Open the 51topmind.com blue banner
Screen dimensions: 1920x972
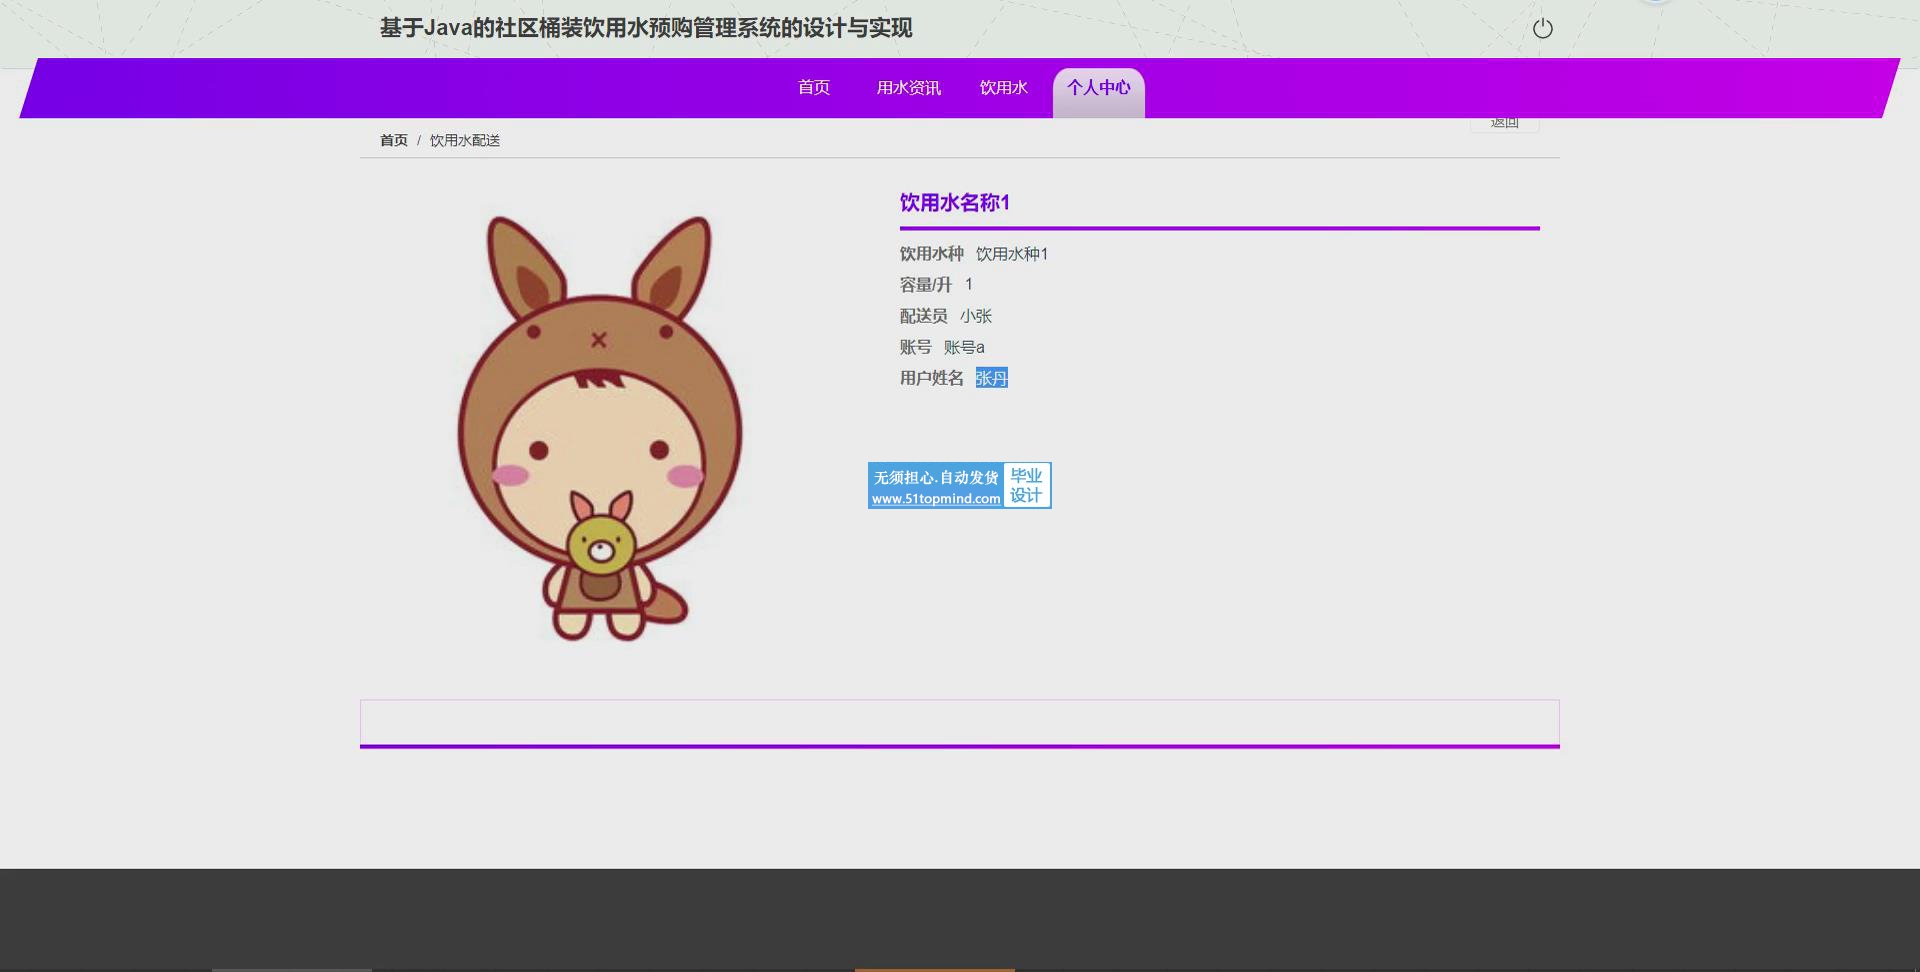click(935, 486)
